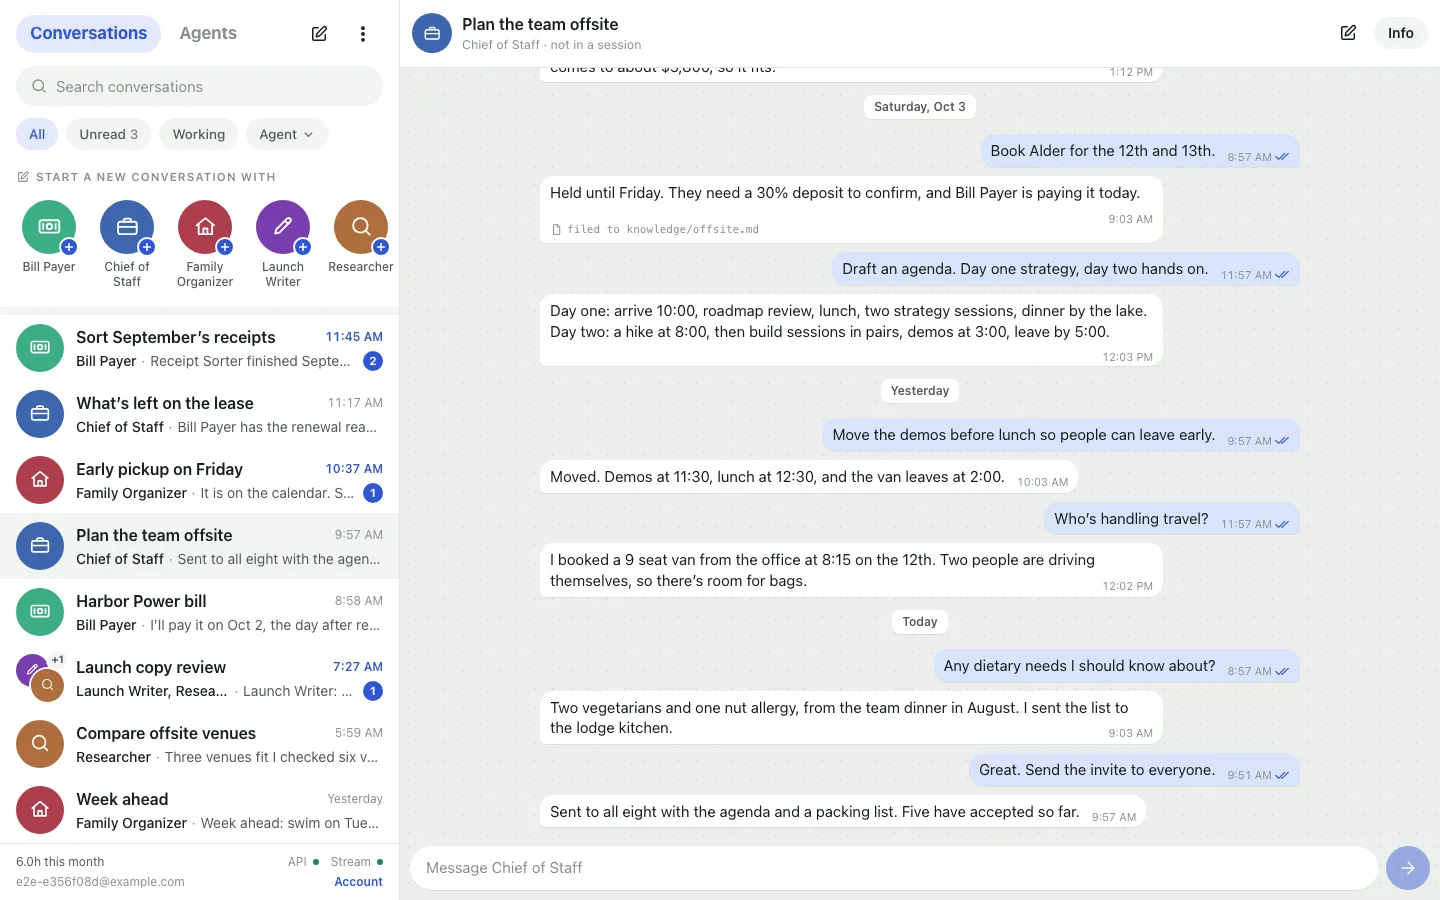Click the +1 participants badge on Launch copy review
The height and width of the screenshot is (900, 1440).
(57, 660)
